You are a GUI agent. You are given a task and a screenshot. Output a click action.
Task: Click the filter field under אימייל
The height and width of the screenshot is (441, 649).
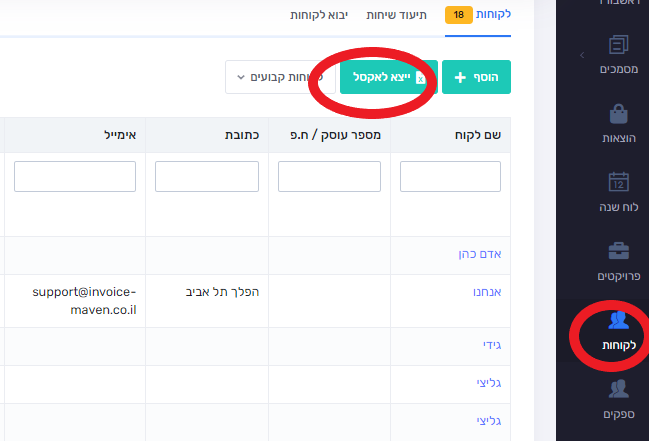point(75,177)
